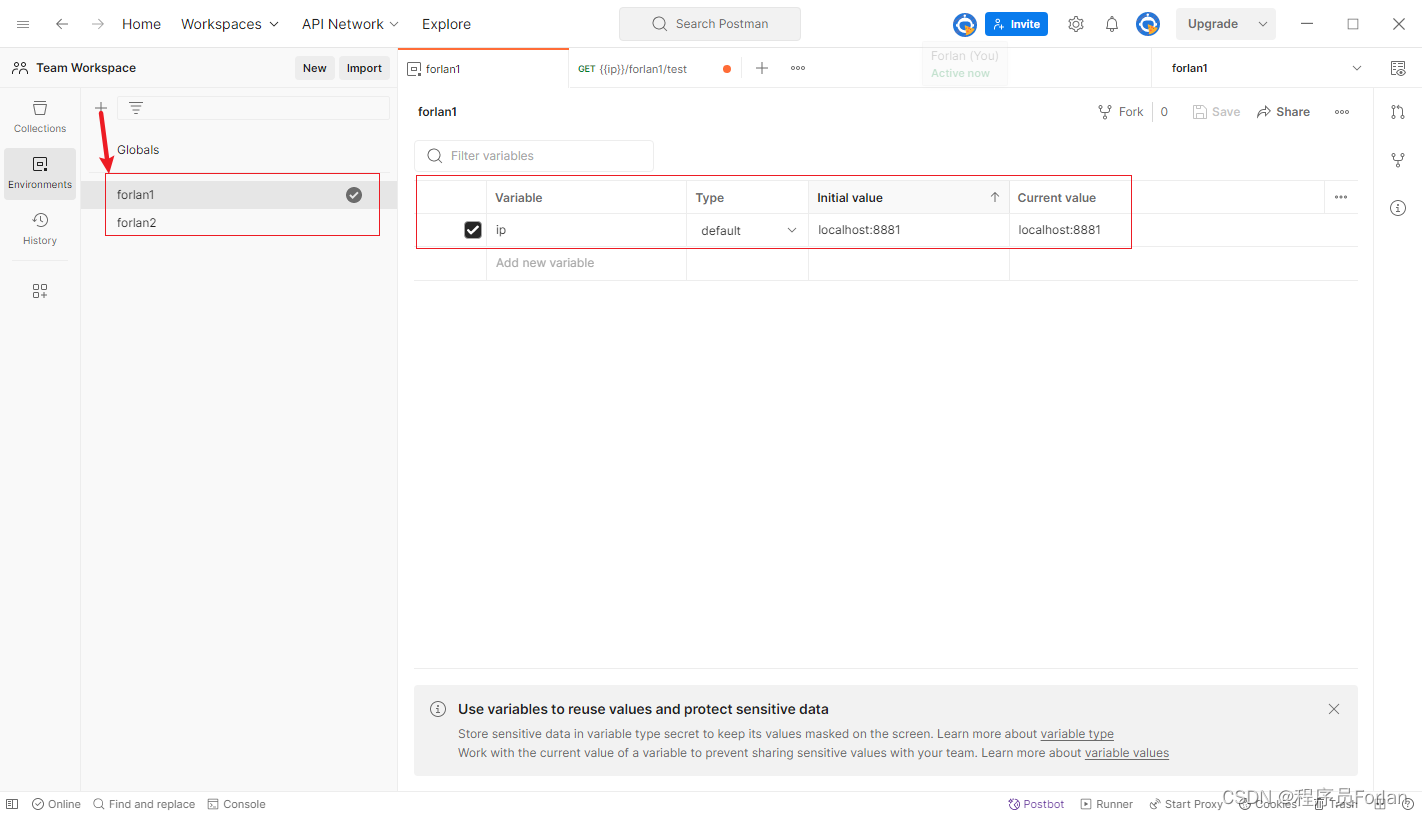Click Online status in the status bar

point(56,804)
